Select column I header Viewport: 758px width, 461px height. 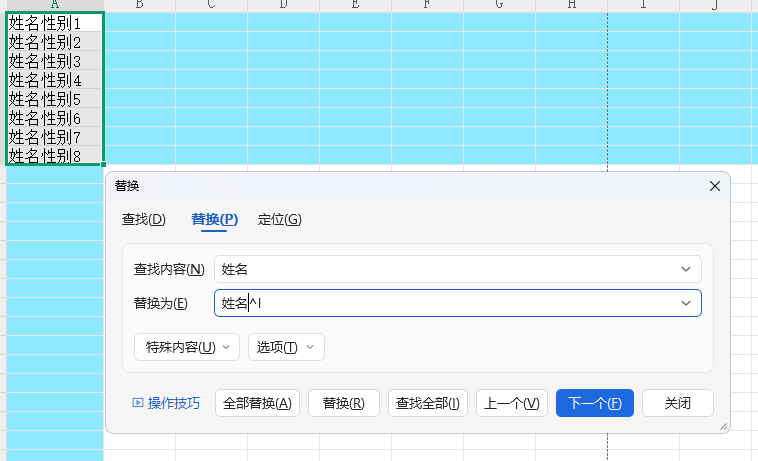click(643, 5)
